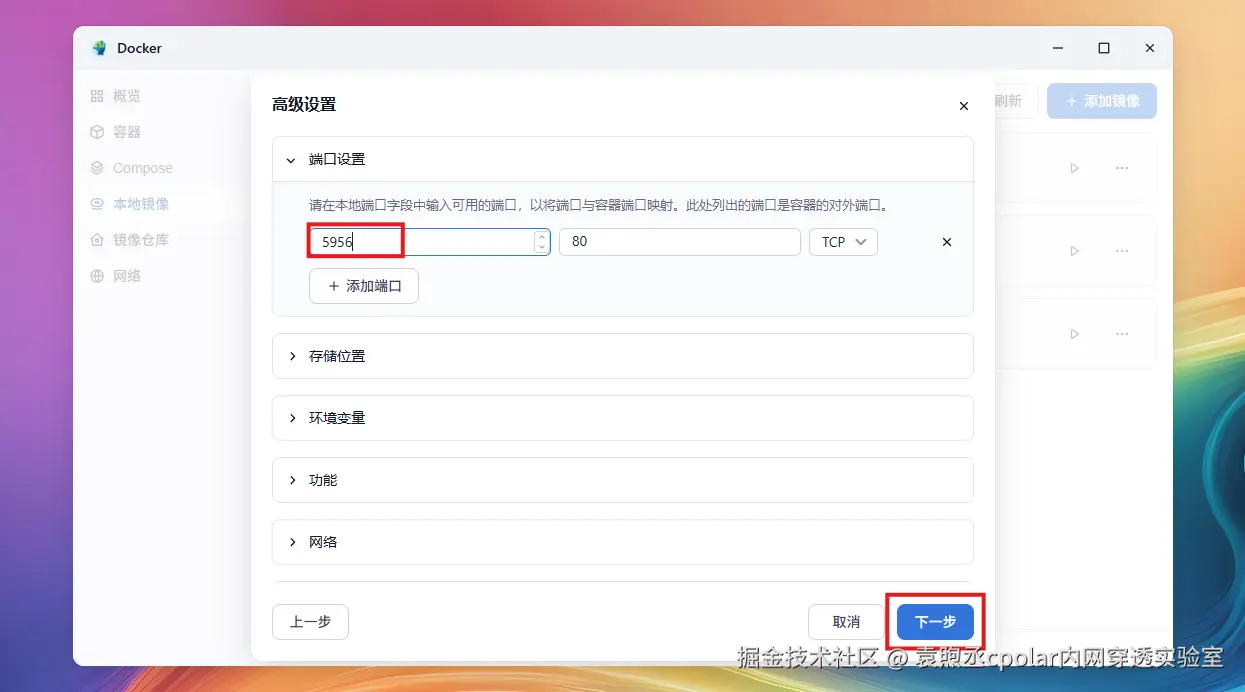Click the Docker whale logo
Screen dimensions: 1245x692
[x=98, y=47]
